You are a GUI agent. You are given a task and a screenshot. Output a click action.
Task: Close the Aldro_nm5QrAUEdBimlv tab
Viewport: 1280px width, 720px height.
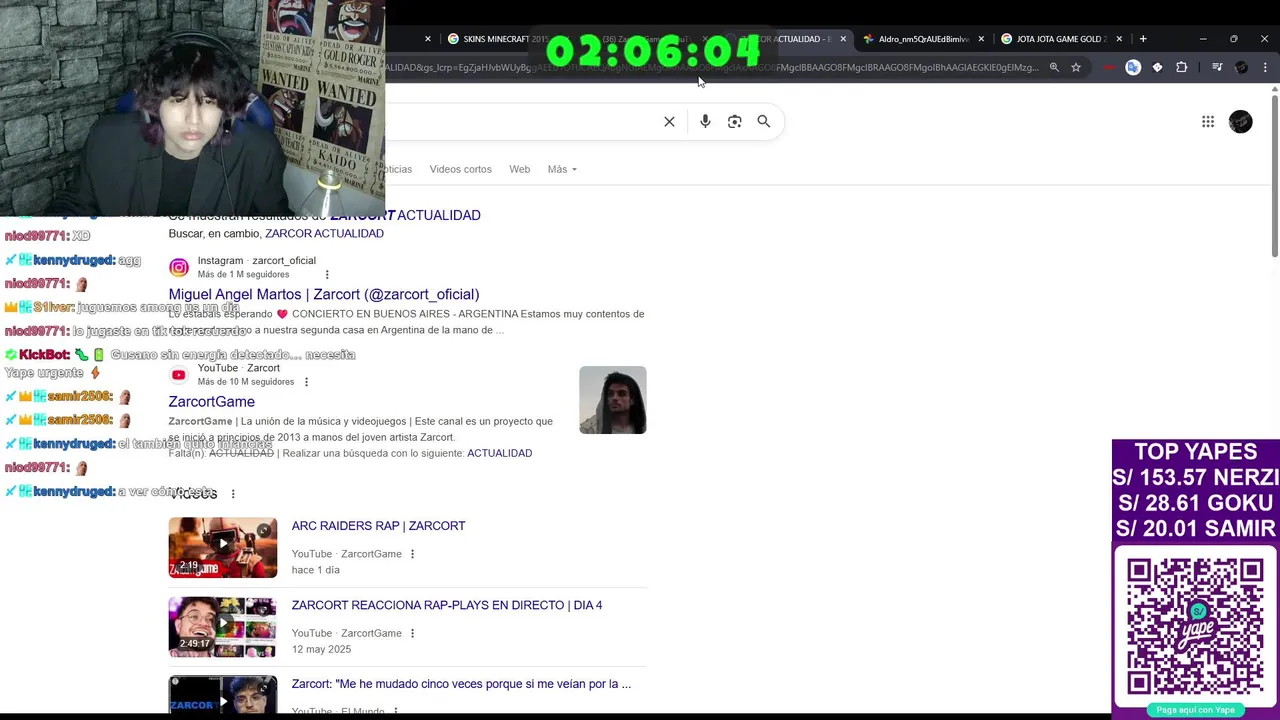point(981,39)
